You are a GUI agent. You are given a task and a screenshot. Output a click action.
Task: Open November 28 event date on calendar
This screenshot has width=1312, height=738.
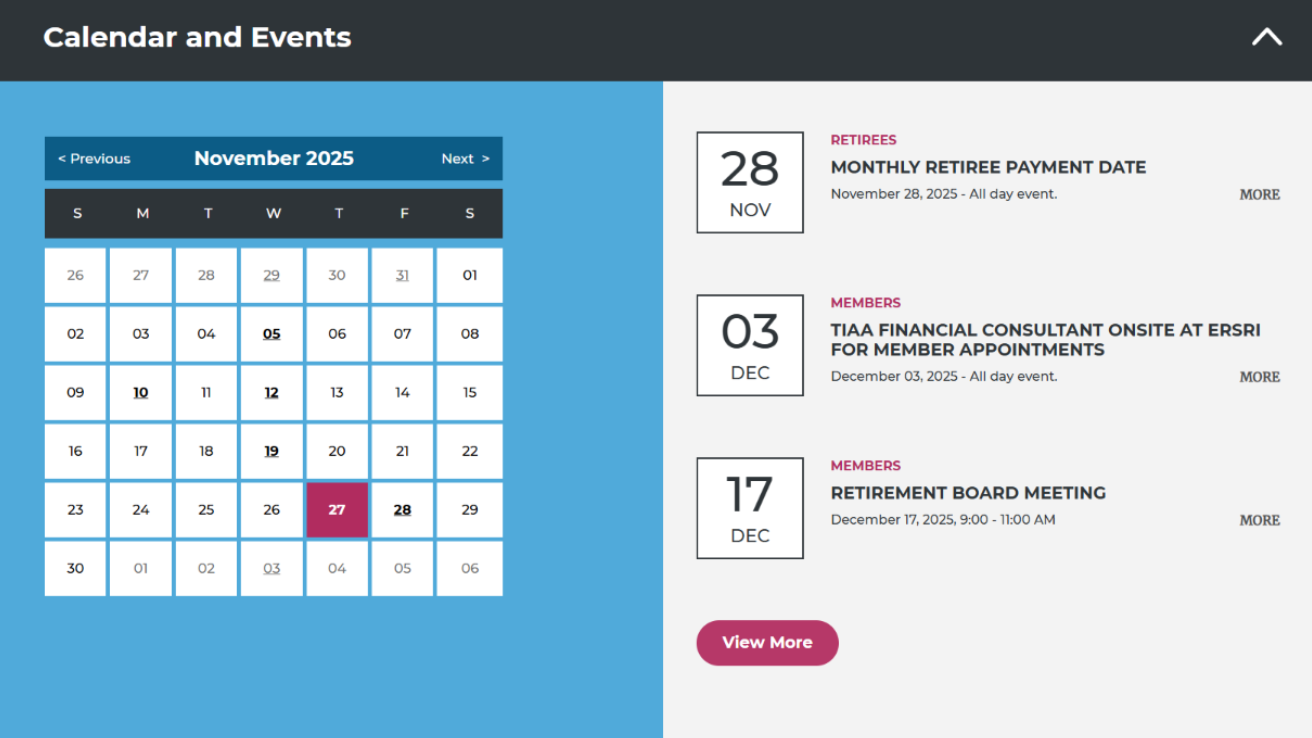402,510
